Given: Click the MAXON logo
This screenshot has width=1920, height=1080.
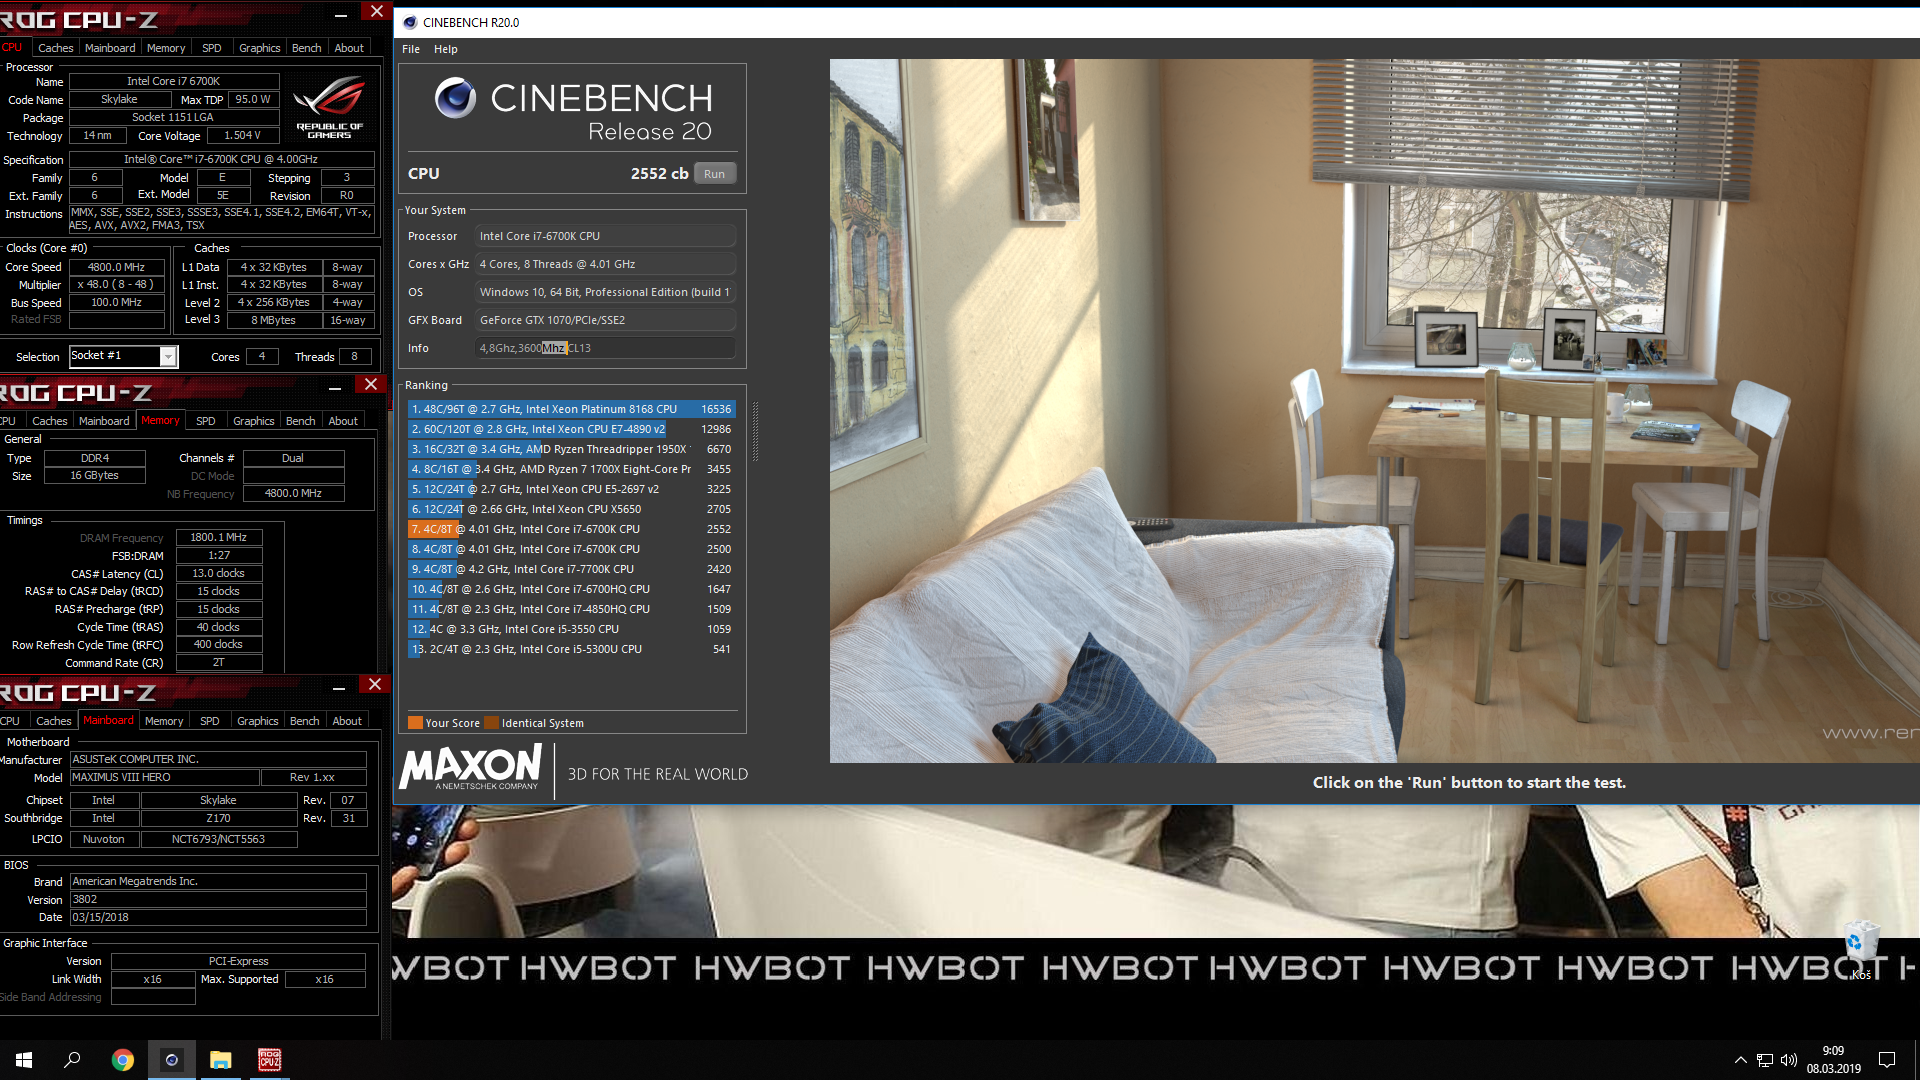Looking at the screenshot, I should click(x=470, y=769).
